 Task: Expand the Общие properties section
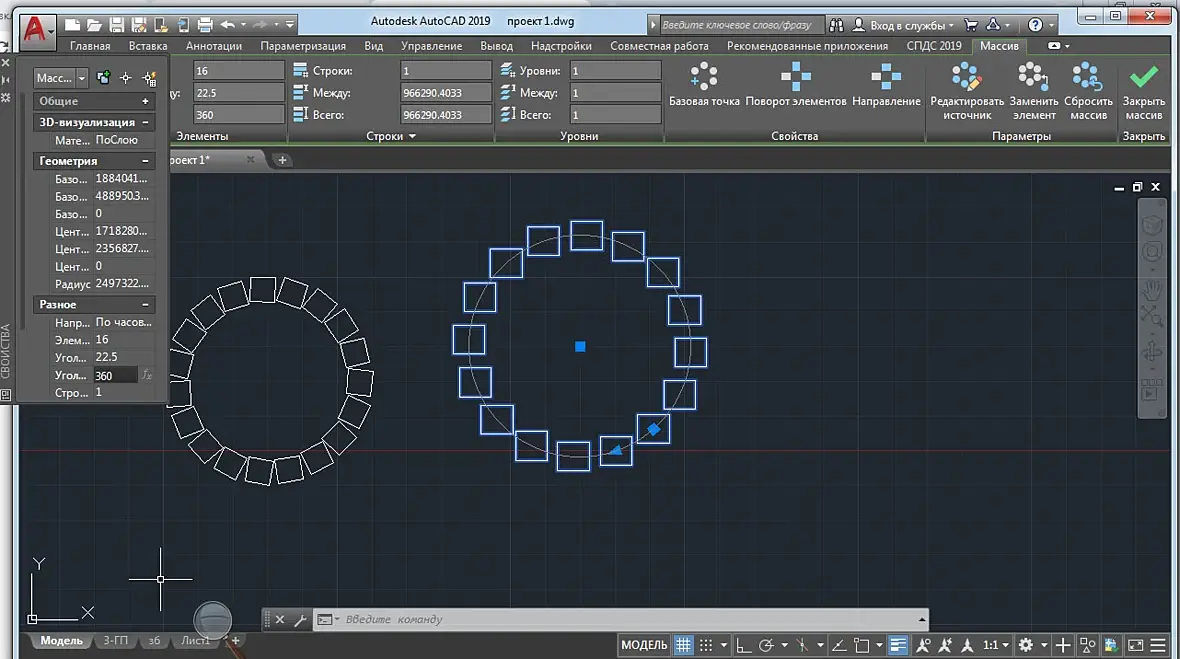(145, 101)
